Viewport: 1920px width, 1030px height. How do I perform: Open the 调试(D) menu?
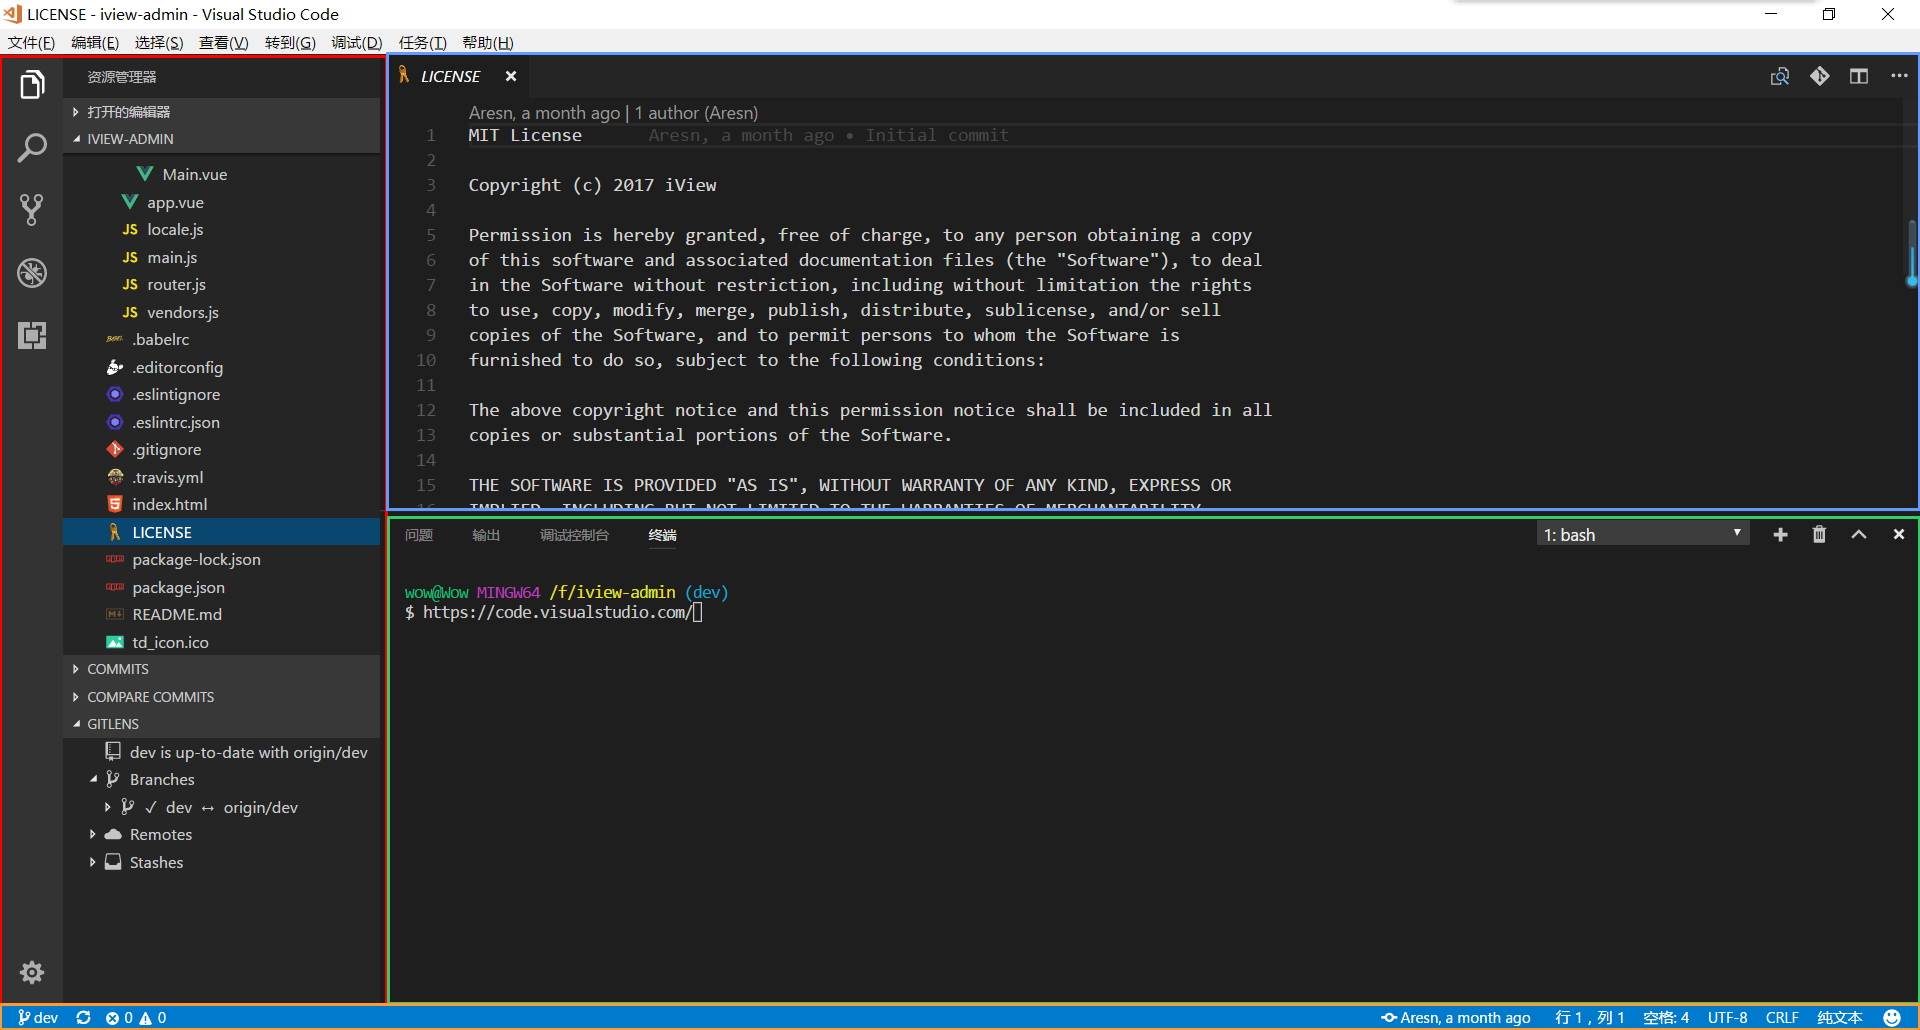357,42
